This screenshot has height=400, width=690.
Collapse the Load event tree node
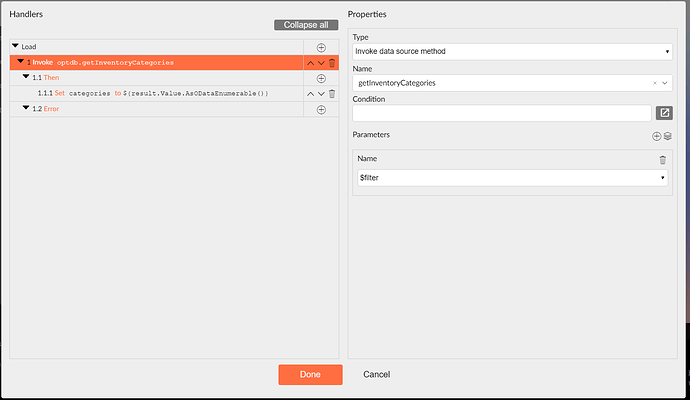coord(15,46)
